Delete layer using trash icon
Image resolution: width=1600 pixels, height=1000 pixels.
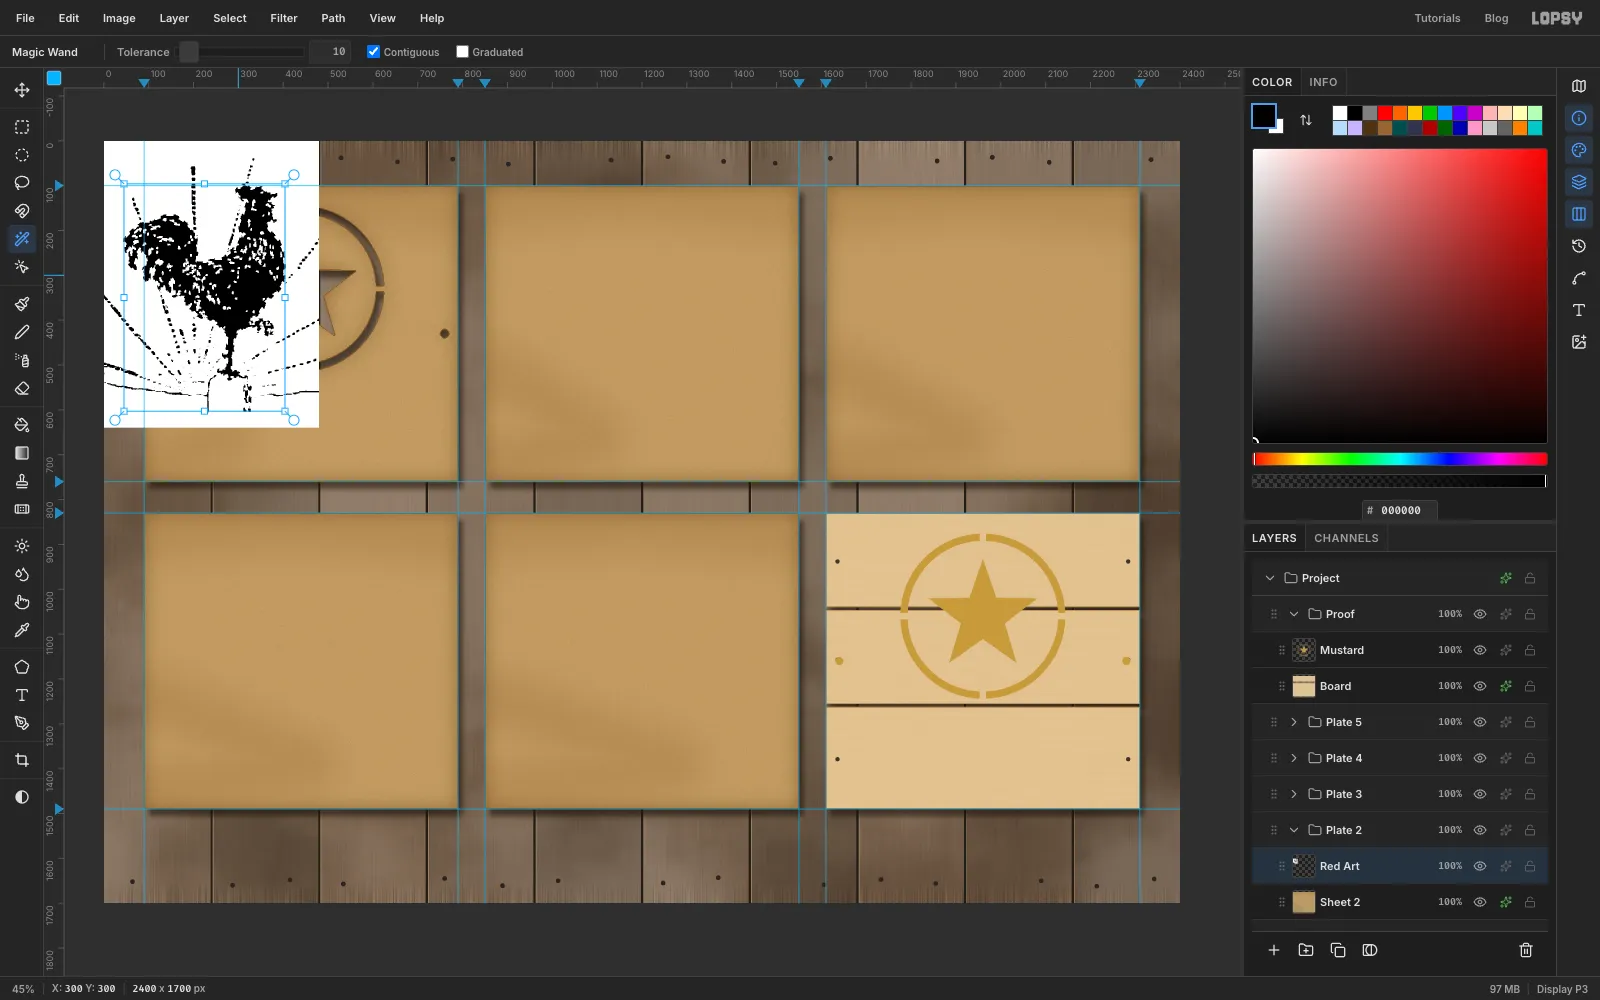point(1526,950)
